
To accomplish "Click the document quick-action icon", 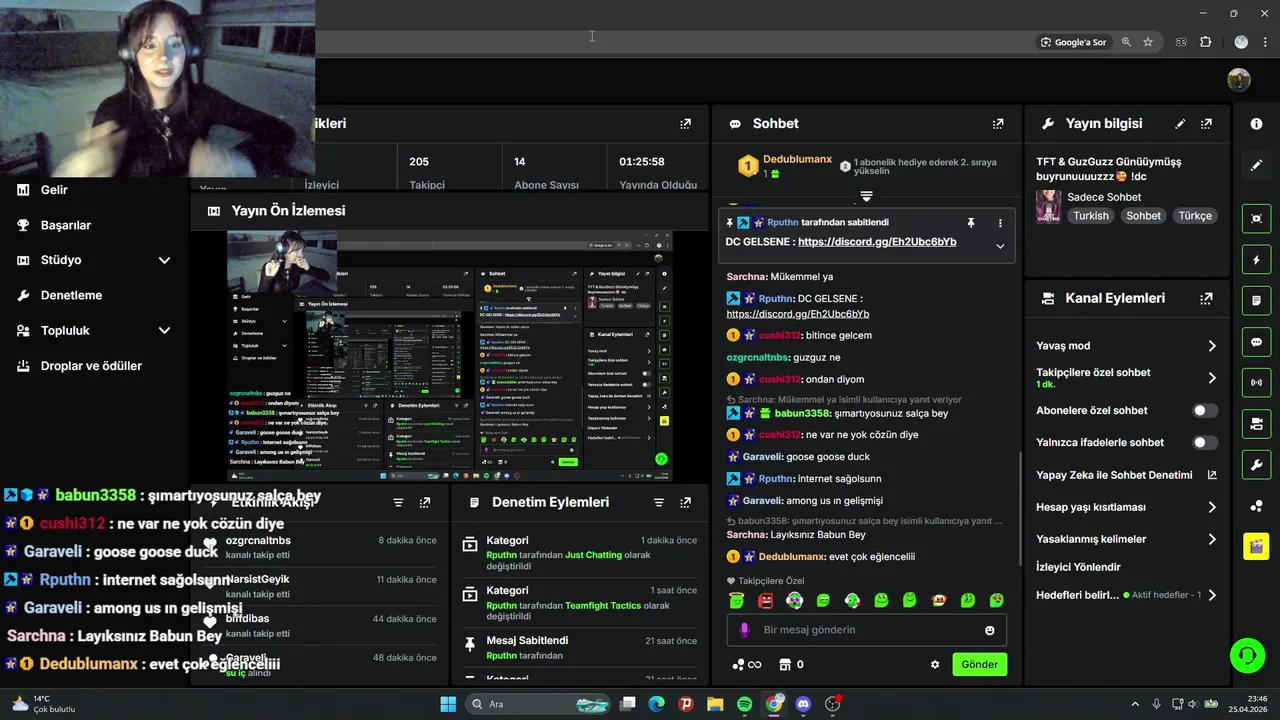I will [x=1256, y=300].
